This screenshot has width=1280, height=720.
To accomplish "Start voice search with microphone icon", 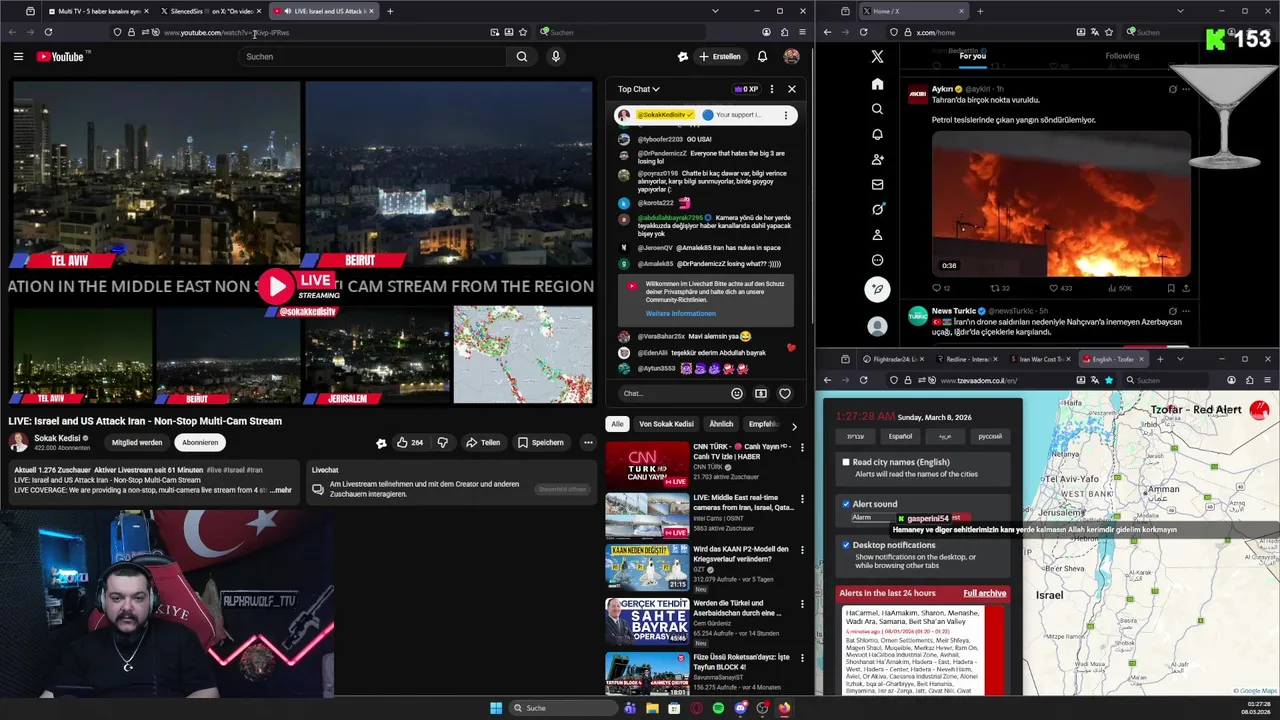I will [556, 57].
